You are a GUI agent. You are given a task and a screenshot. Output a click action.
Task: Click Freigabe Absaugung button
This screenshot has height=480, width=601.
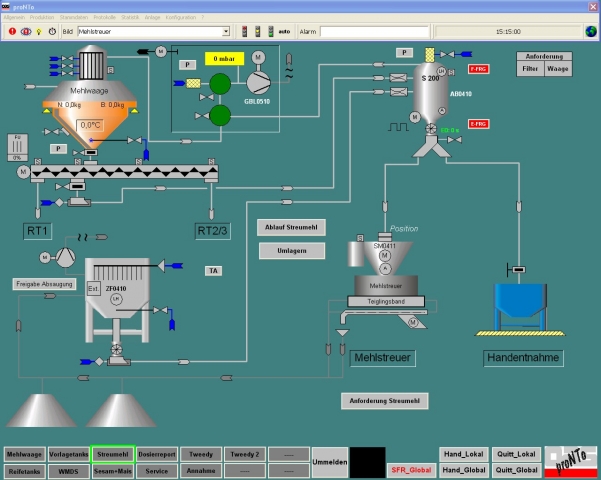pyautogui.click(x=44, y=284)
